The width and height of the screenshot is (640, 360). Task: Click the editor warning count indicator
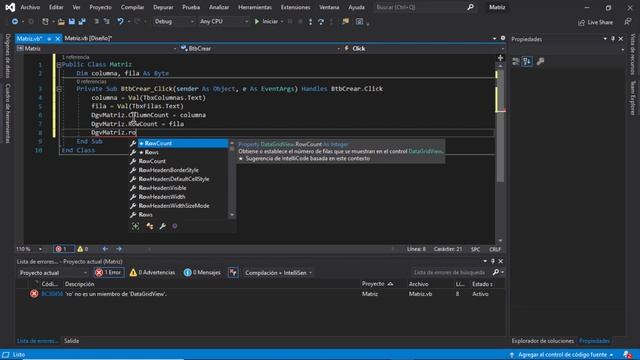83,249
